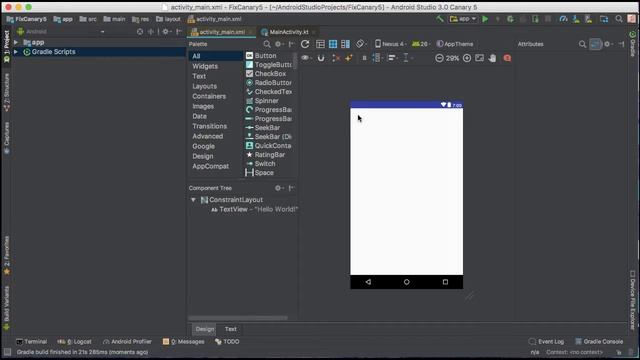Open AppTheme theme selector
Viewport: 640px width, 360px height.
(x=455, y=44)
